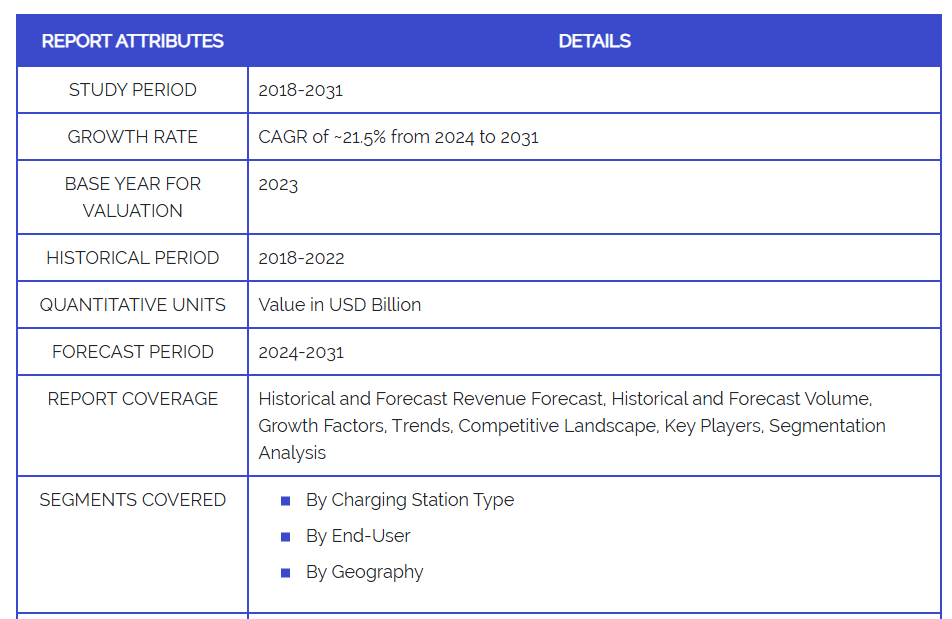Click the Historical and Forecast Revenue Forecast text
Image resolution: width=952 pixels, height=619 pixels.
pyautogui.click(x=430, y=399)
